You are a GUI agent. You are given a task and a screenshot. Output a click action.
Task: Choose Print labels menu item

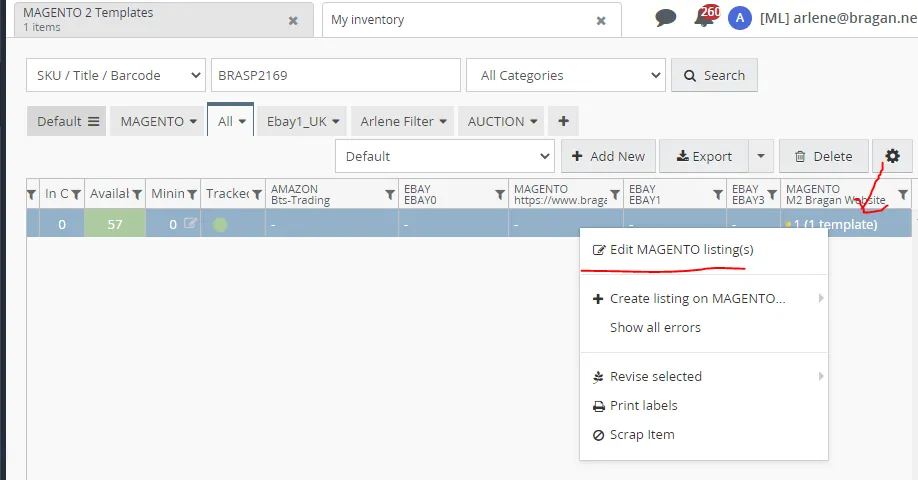[x=703, y=406]
